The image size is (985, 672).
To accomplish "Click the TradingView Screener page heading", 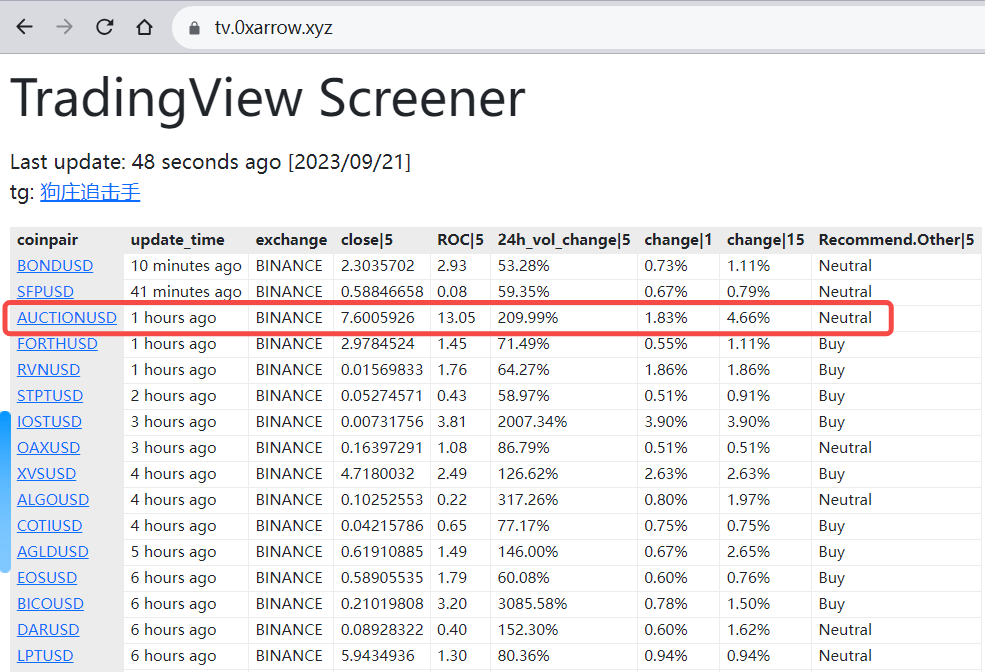I will [x=268, y=98].
